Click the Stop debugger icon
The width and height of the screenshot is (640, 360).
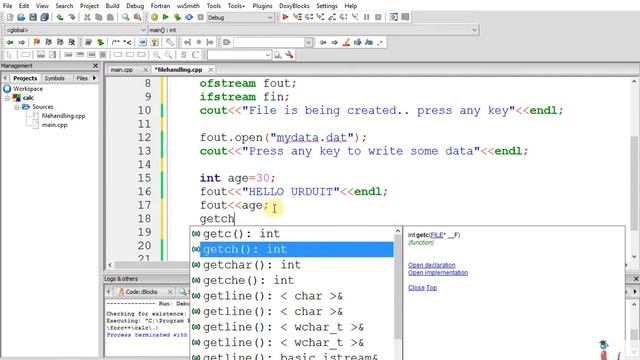378,17
